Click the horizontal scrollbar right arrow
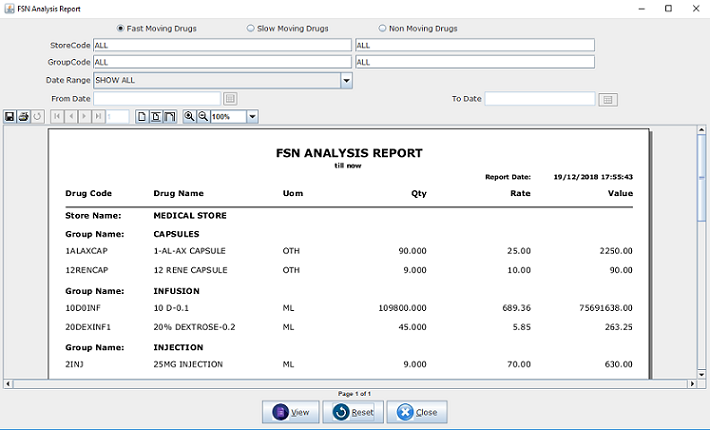Viewport: 710px width, 430px height. pyautogui.click(x=692, y=384)
